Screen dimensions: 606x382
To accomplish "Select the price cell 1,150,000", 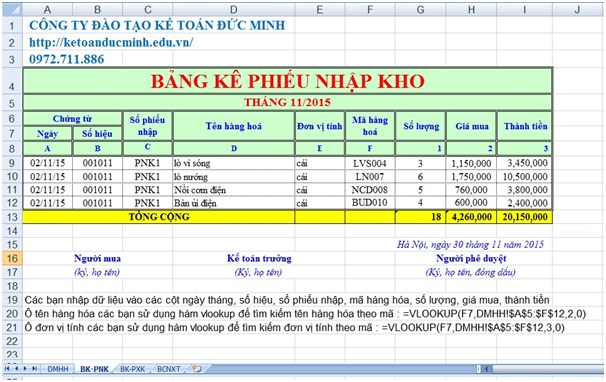I will tap(471, 163).
